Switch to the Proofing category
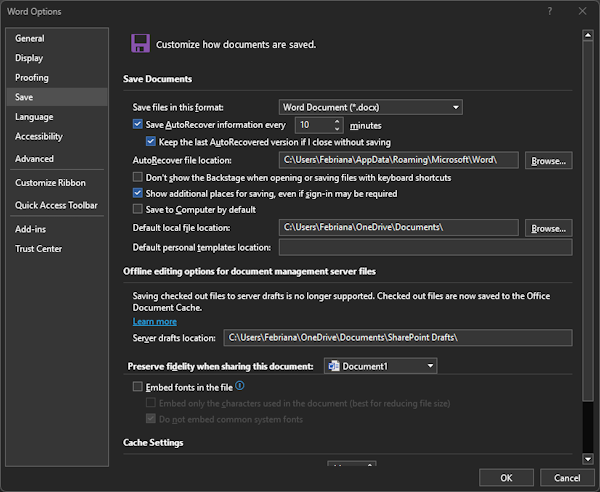600x492 pixels. click(x=32, y=78)
